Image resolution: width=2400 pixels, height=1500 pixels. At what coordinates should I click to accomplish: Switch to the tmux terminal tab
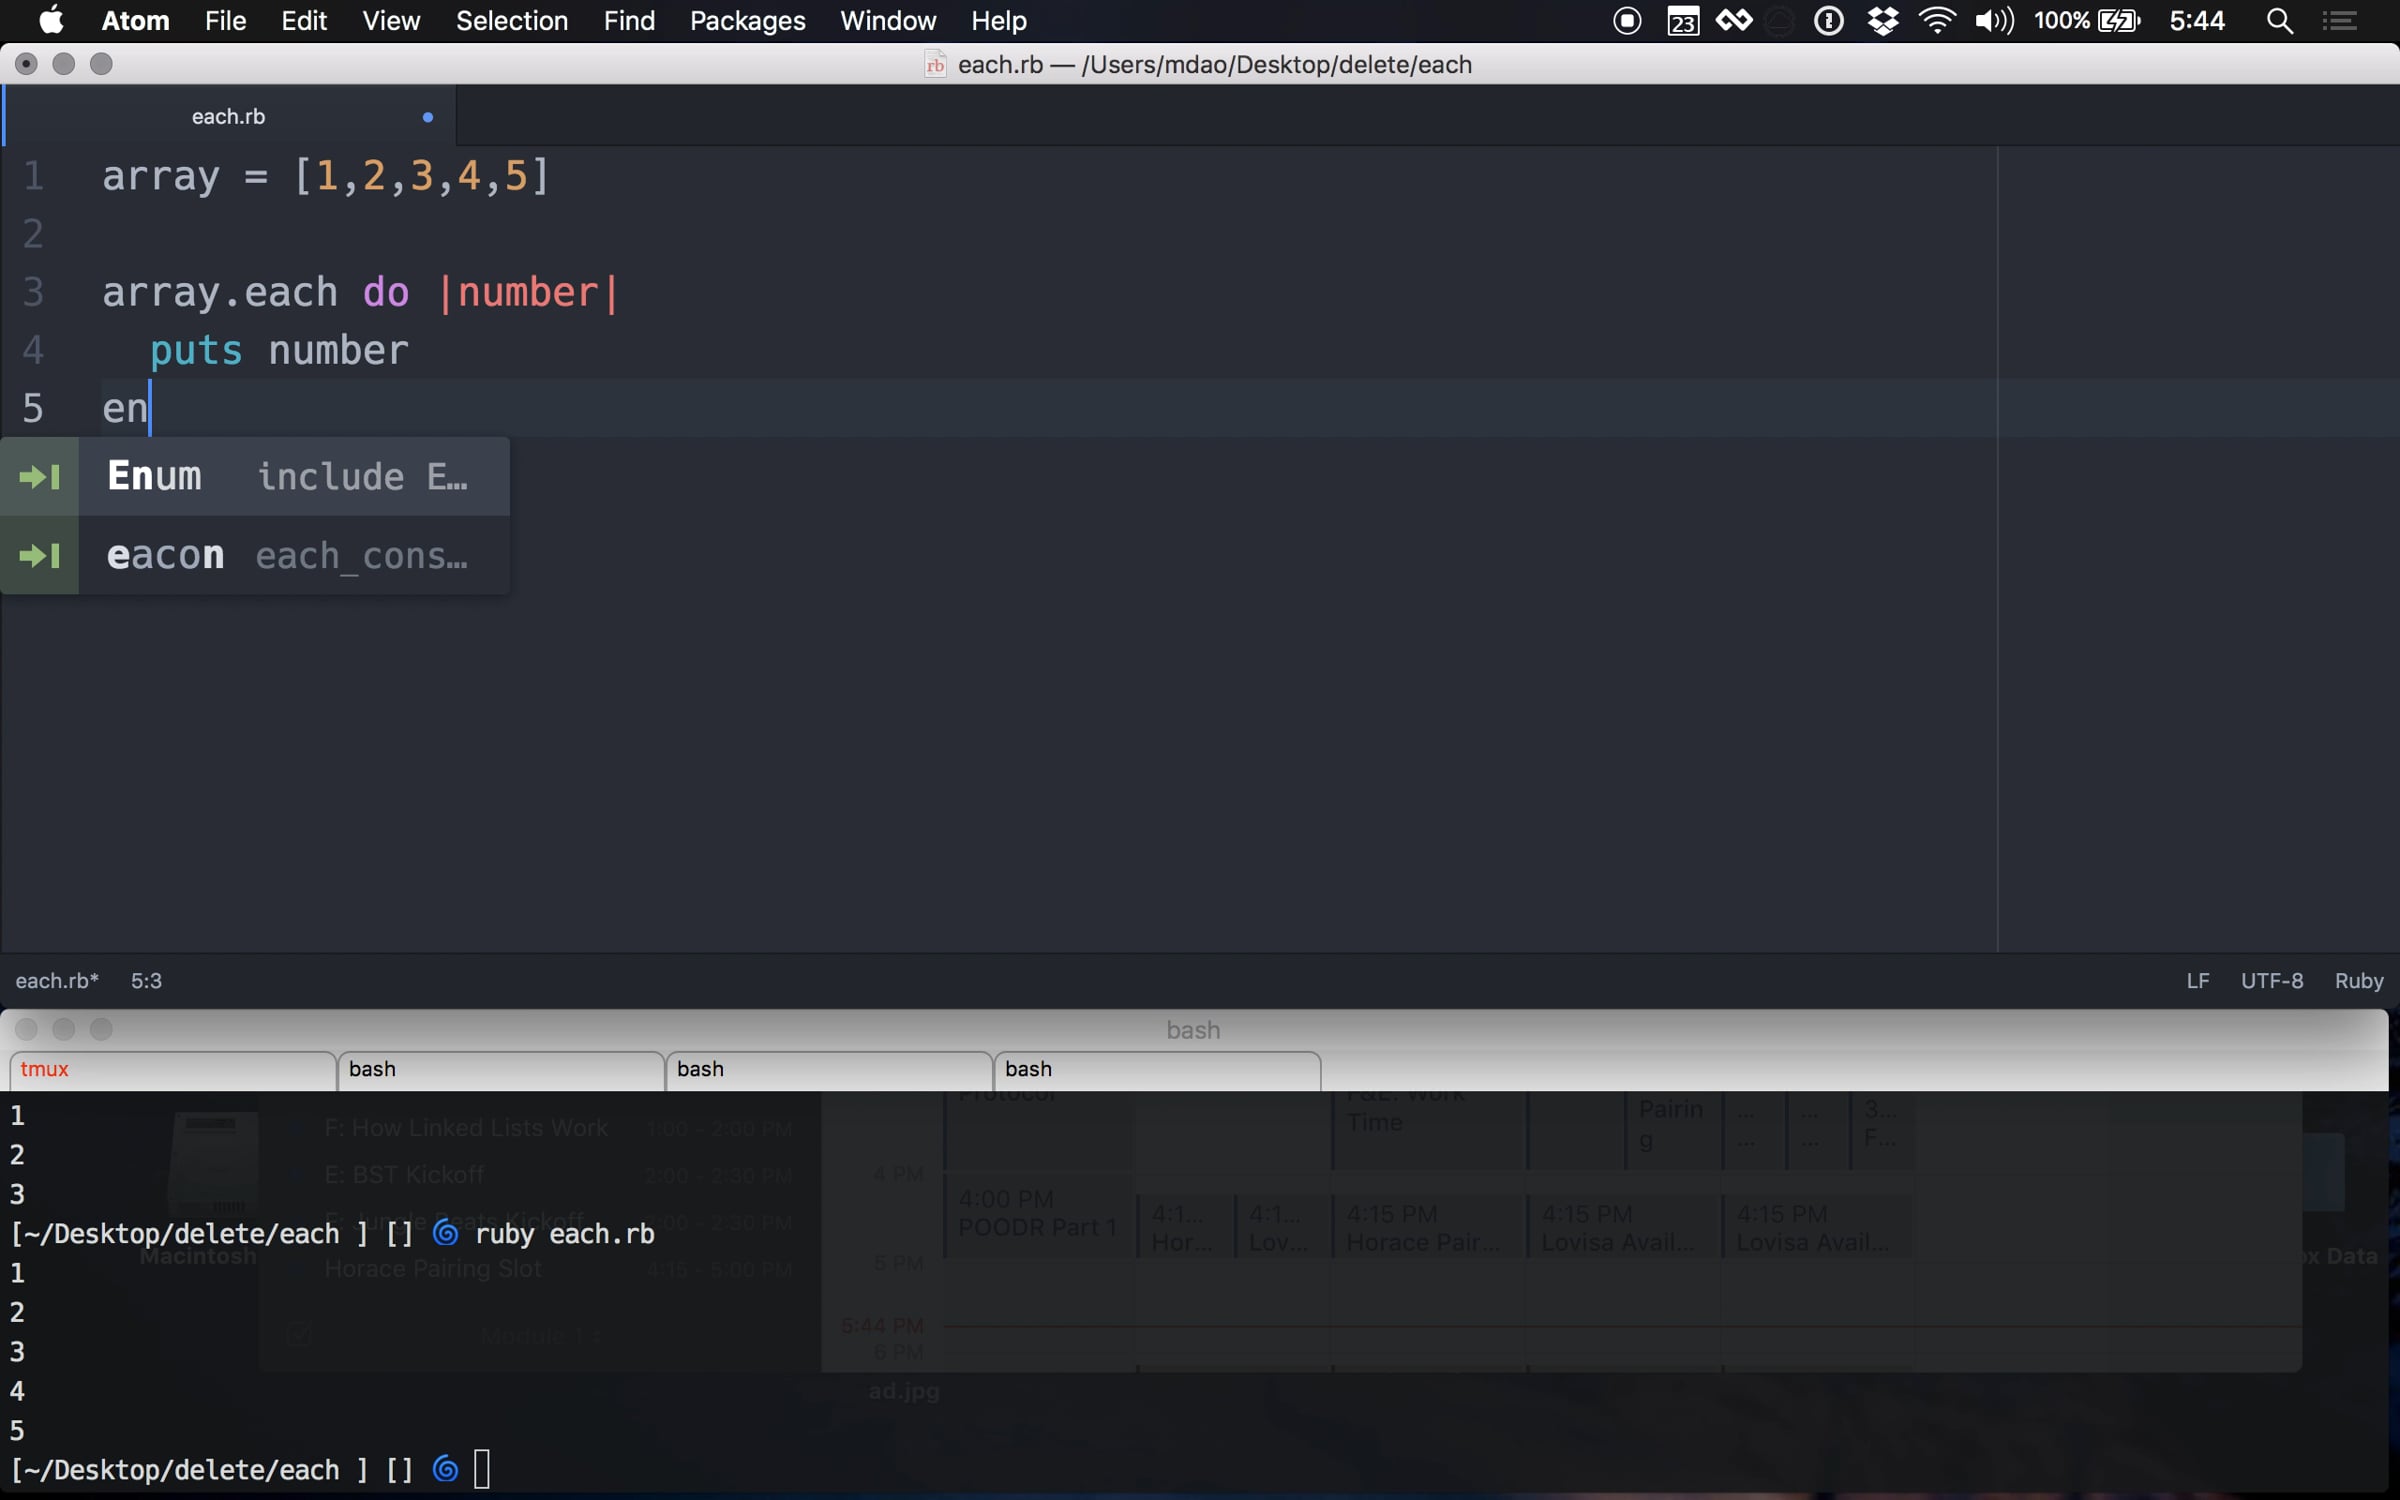click(x=172, y=1069)
